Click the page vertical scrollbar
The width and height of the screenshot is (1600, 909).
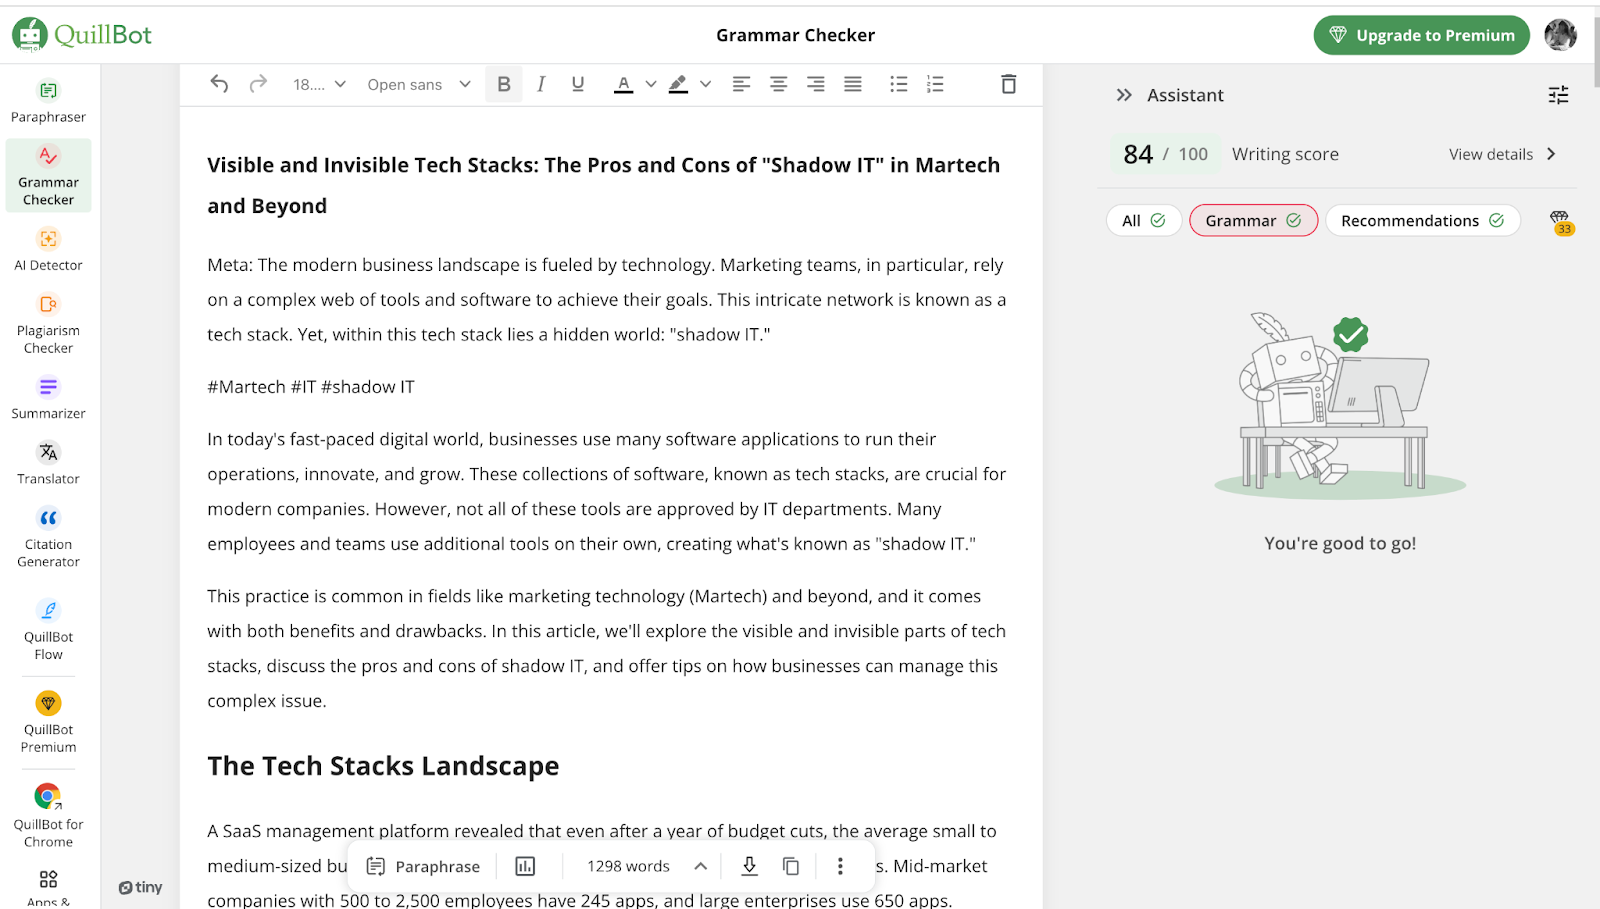click(x=1595, y=50)
